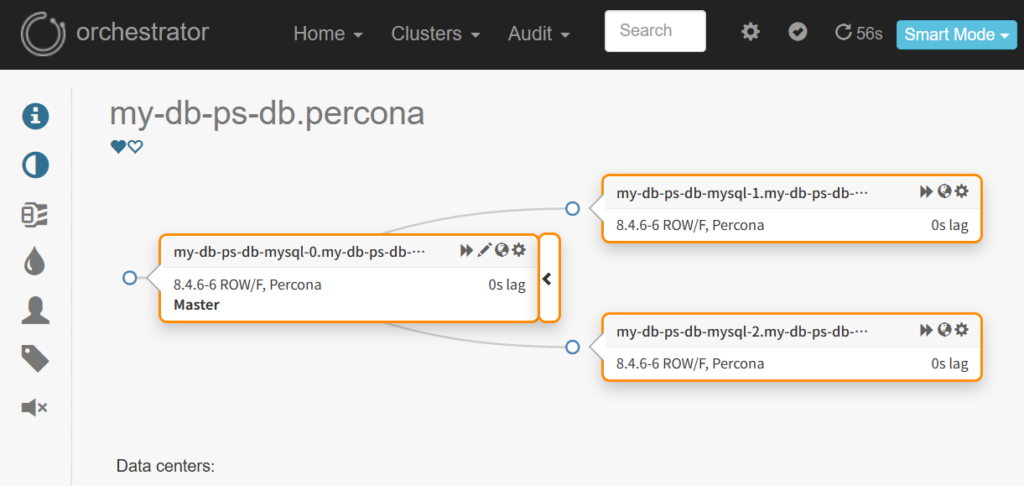The height and width of the screenshot is (486, 1024).
Task: Click the tag icon in sidebar
Action: point(36,358)
